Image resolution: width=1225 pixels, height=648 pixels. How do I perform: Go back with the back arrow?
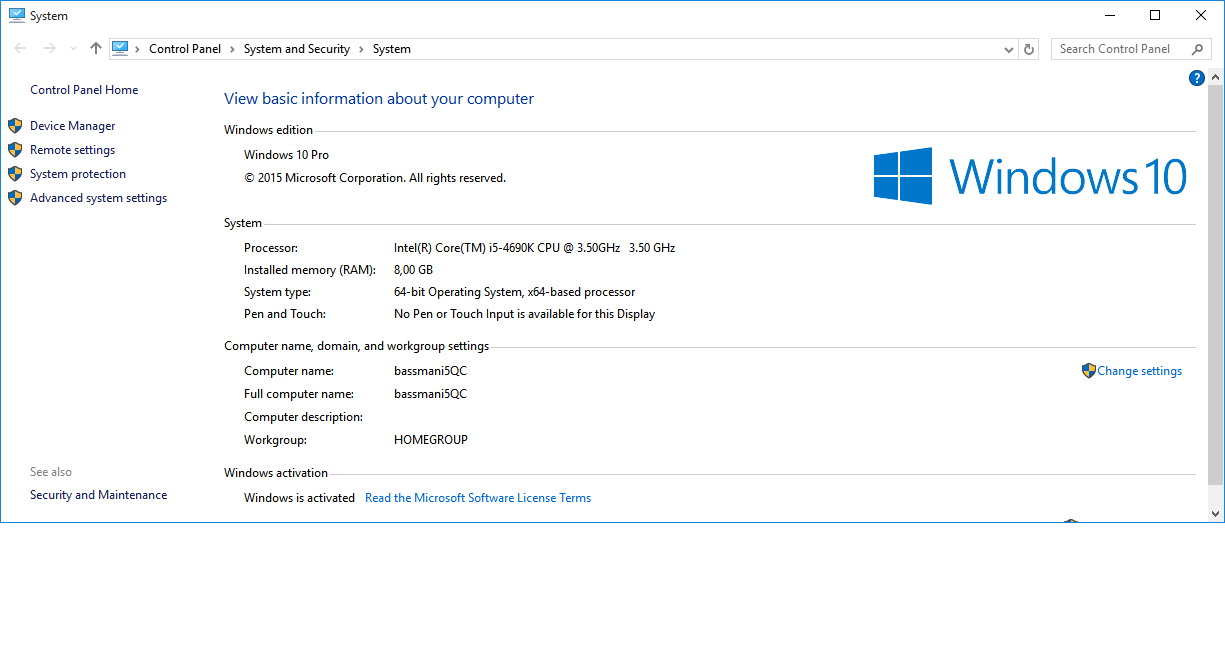[20, 48]
